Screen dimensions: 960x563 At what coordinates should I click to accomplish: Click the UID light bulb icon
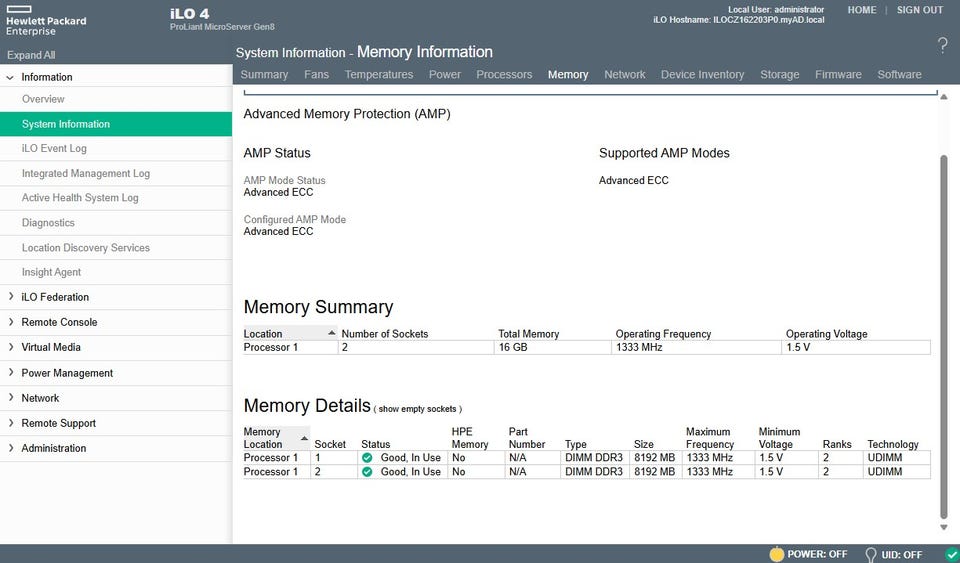870,554
